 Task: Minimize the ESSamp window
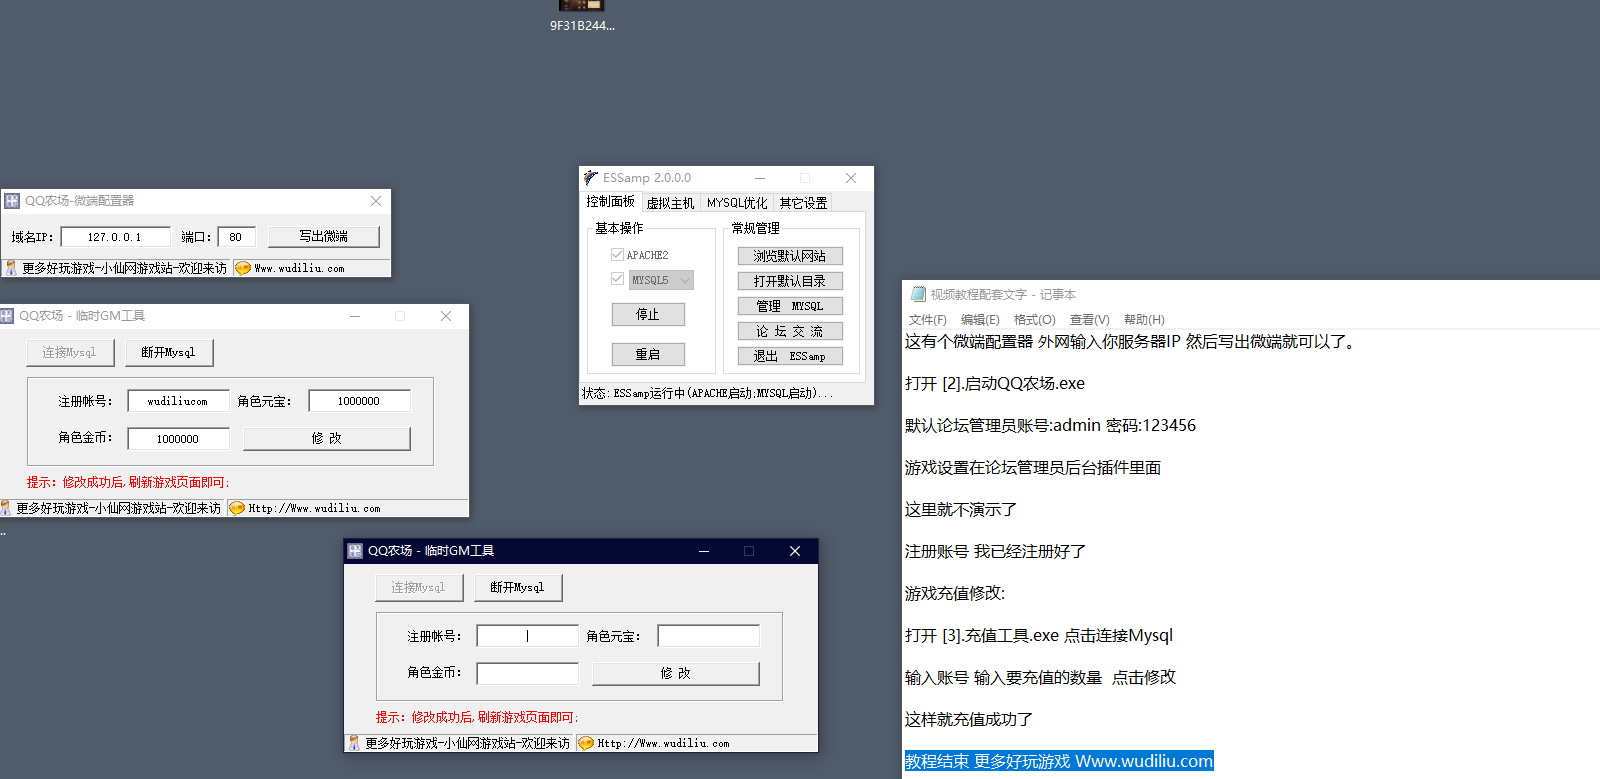coord(760,178)
